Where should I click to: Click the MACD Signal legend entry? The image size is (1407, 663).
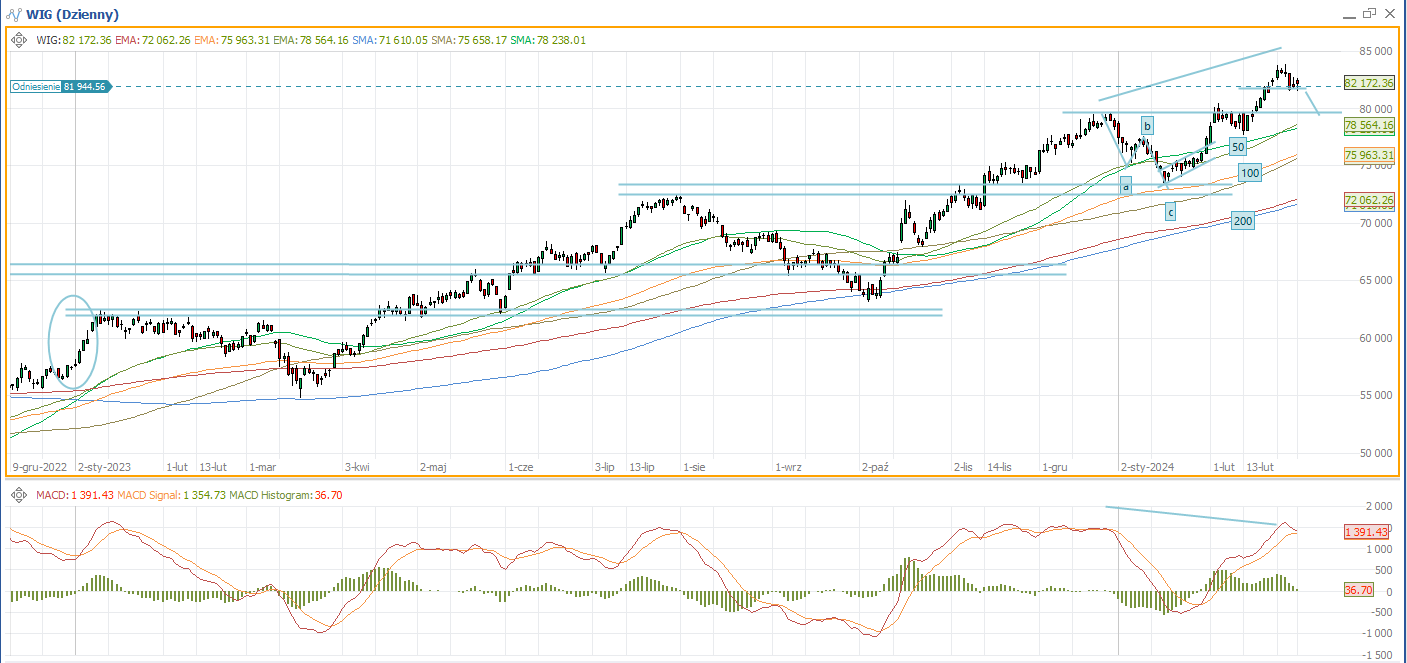coord(147,495)
